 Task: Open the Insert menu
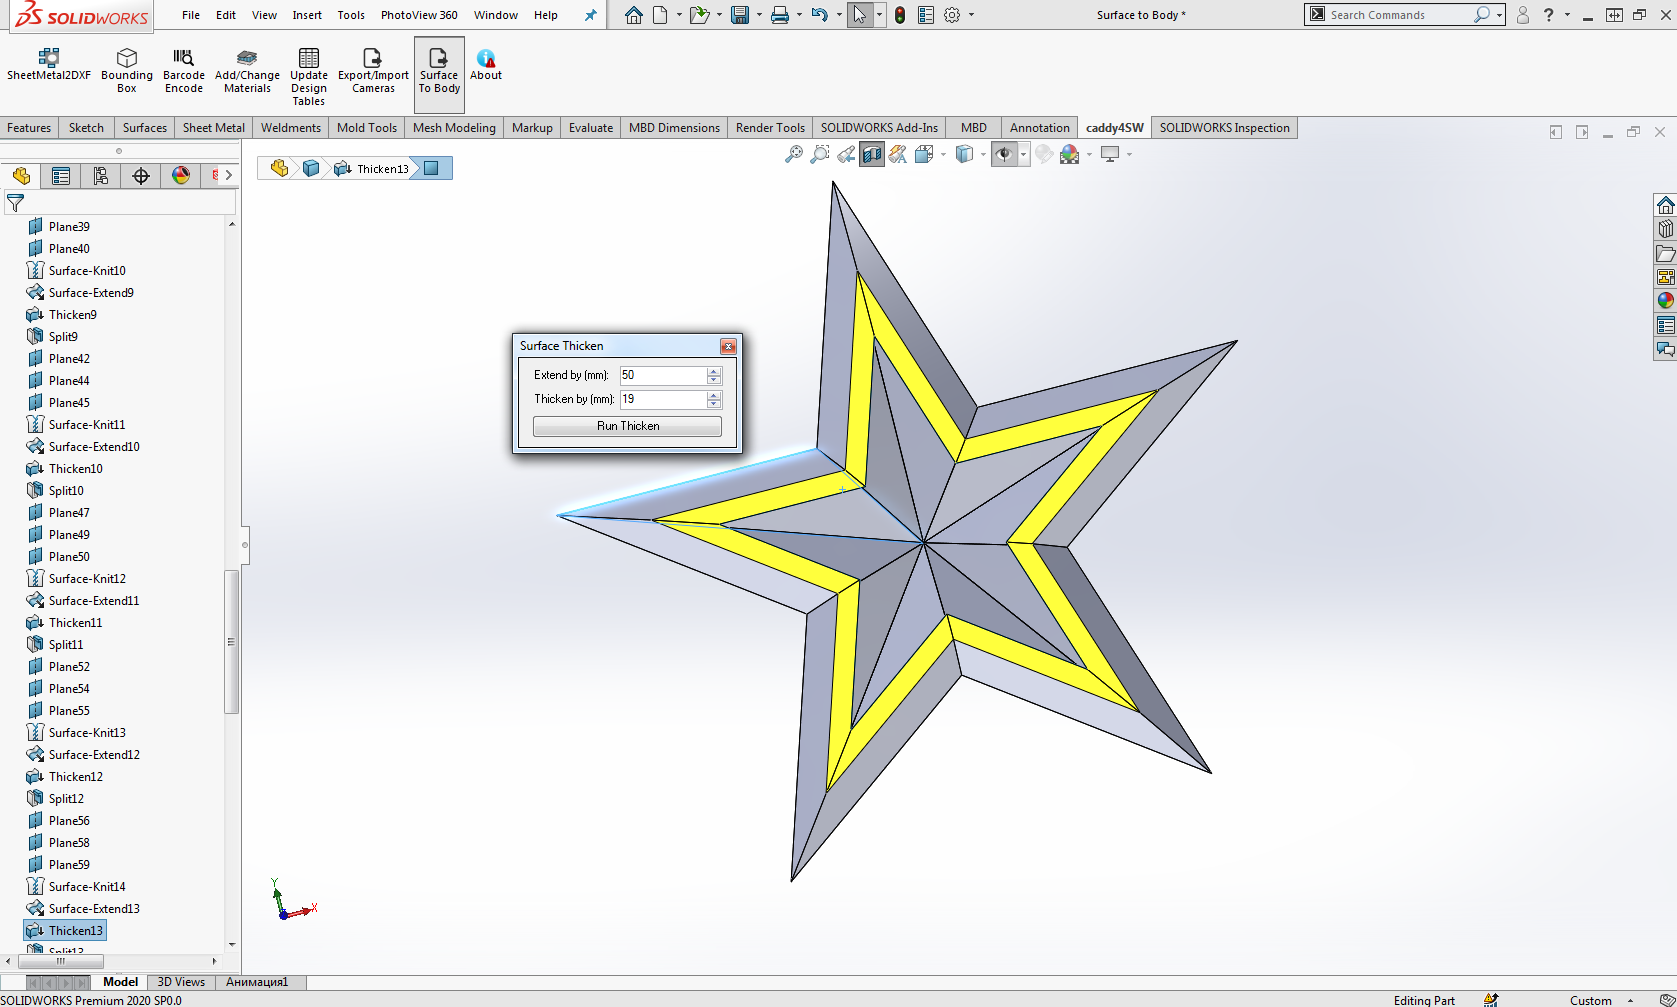[307, 15]
